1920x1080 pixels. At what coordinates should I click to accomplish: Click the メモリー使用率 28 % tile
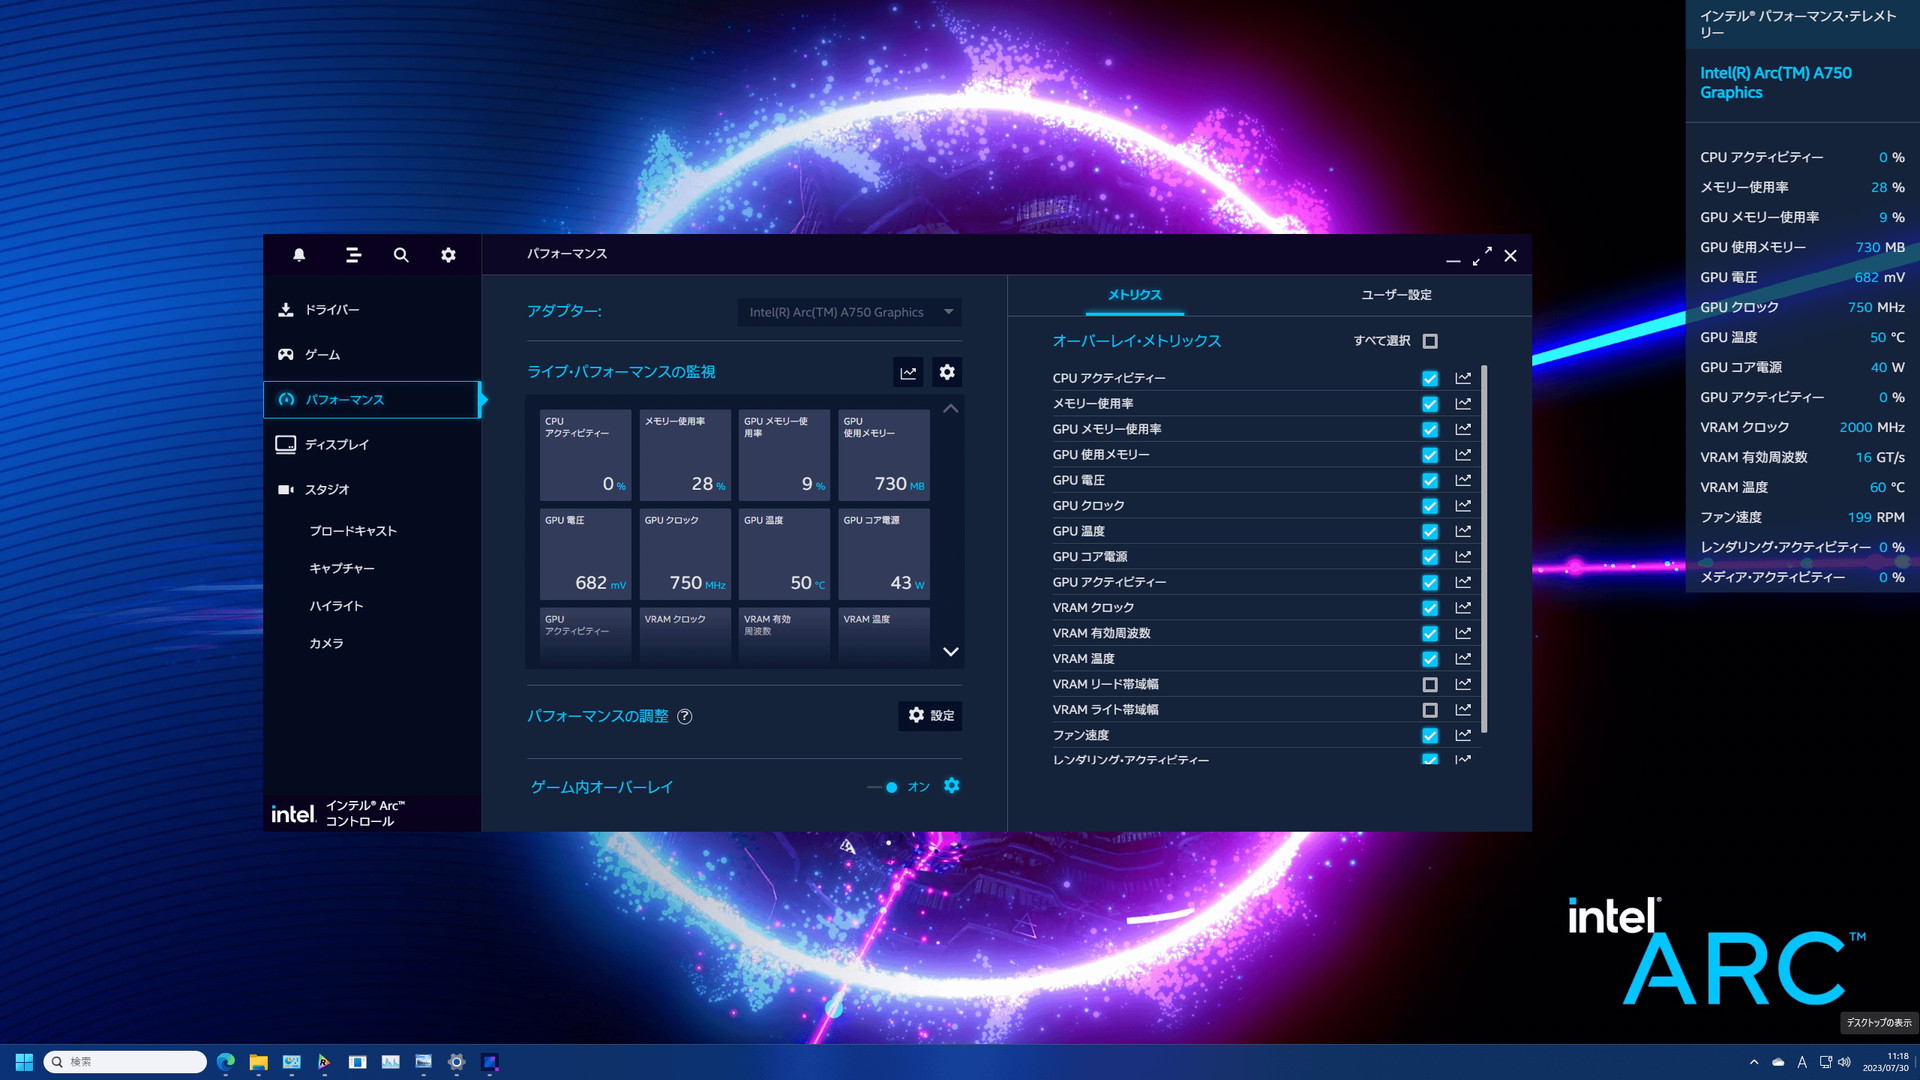click(x=685, y=455)
